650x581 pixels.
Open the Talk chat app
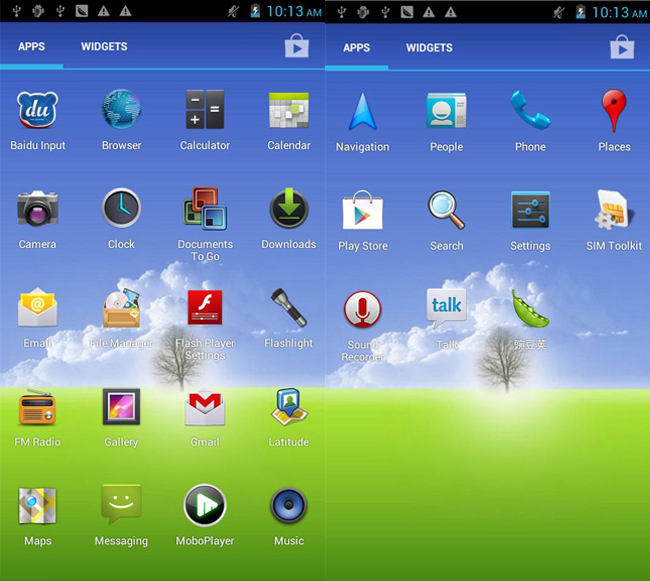[446, 309]
